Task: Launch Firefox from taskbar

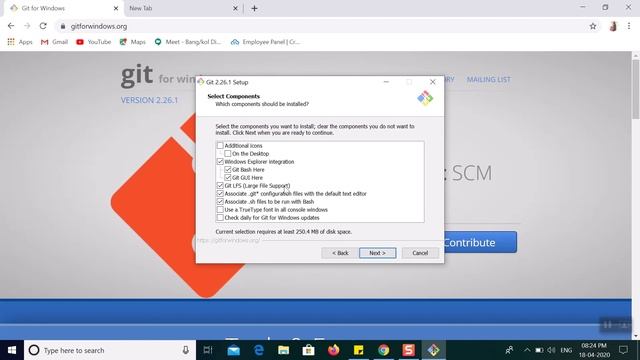Action: 333,350
